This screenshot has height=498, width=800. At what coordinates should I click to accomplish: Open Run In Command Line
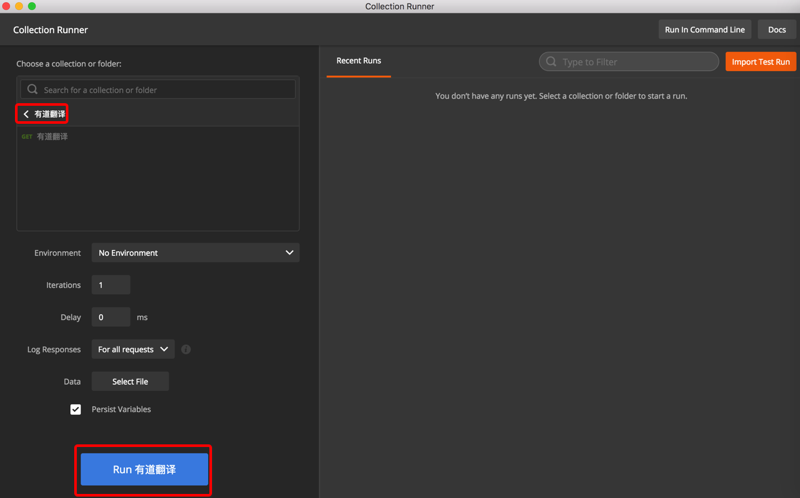tap(705, 30)
